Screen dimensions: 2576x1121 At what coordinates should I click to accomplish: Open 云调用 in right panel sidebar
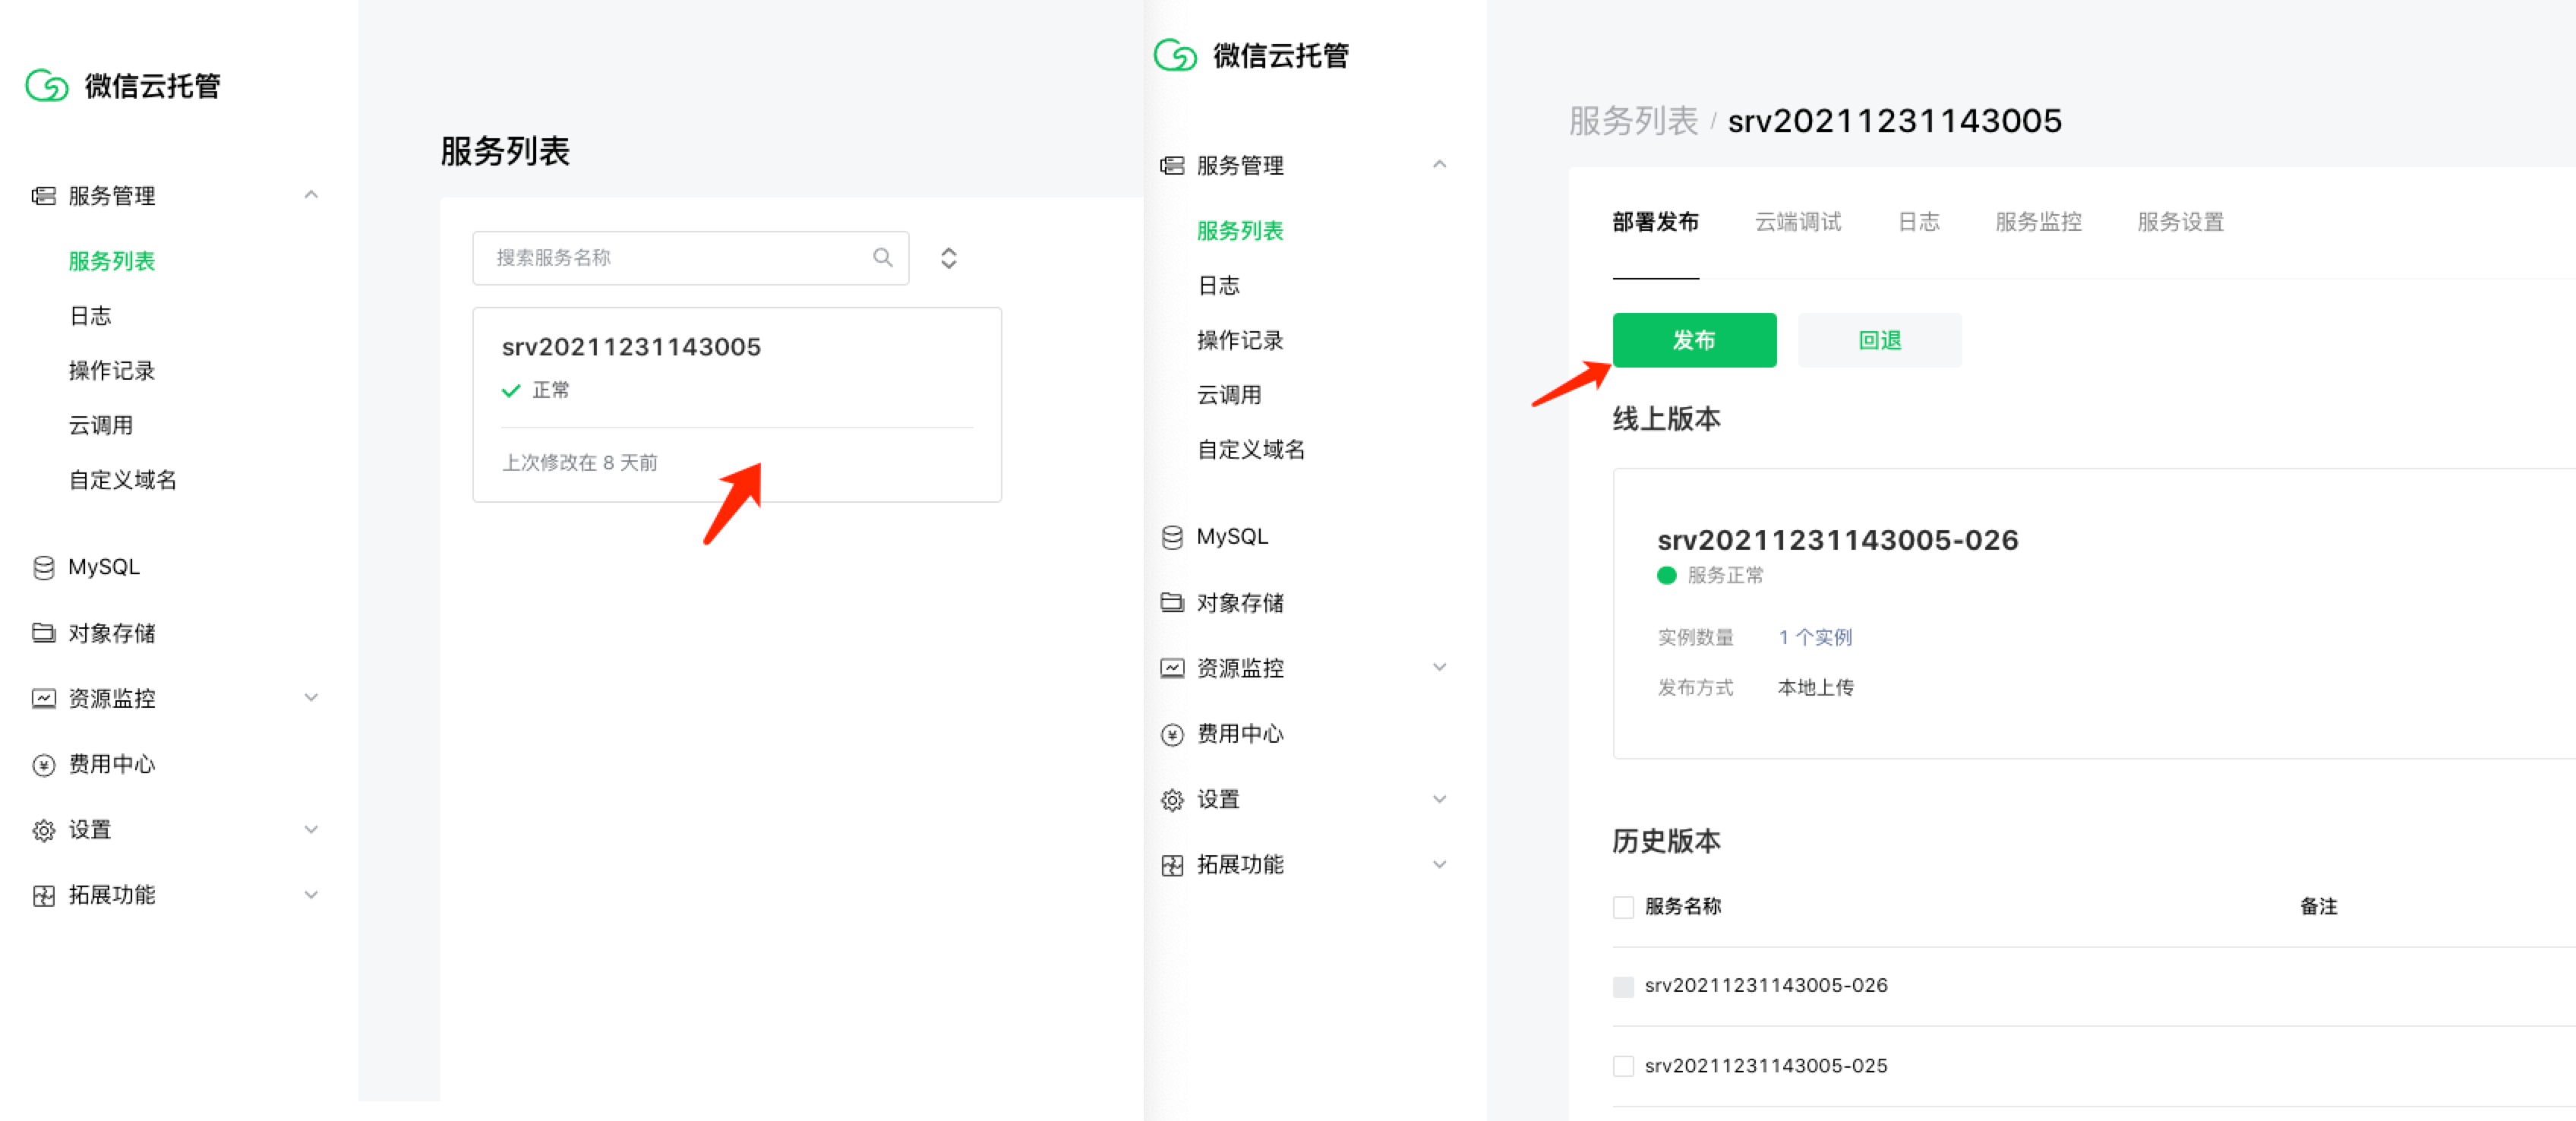1229,395
